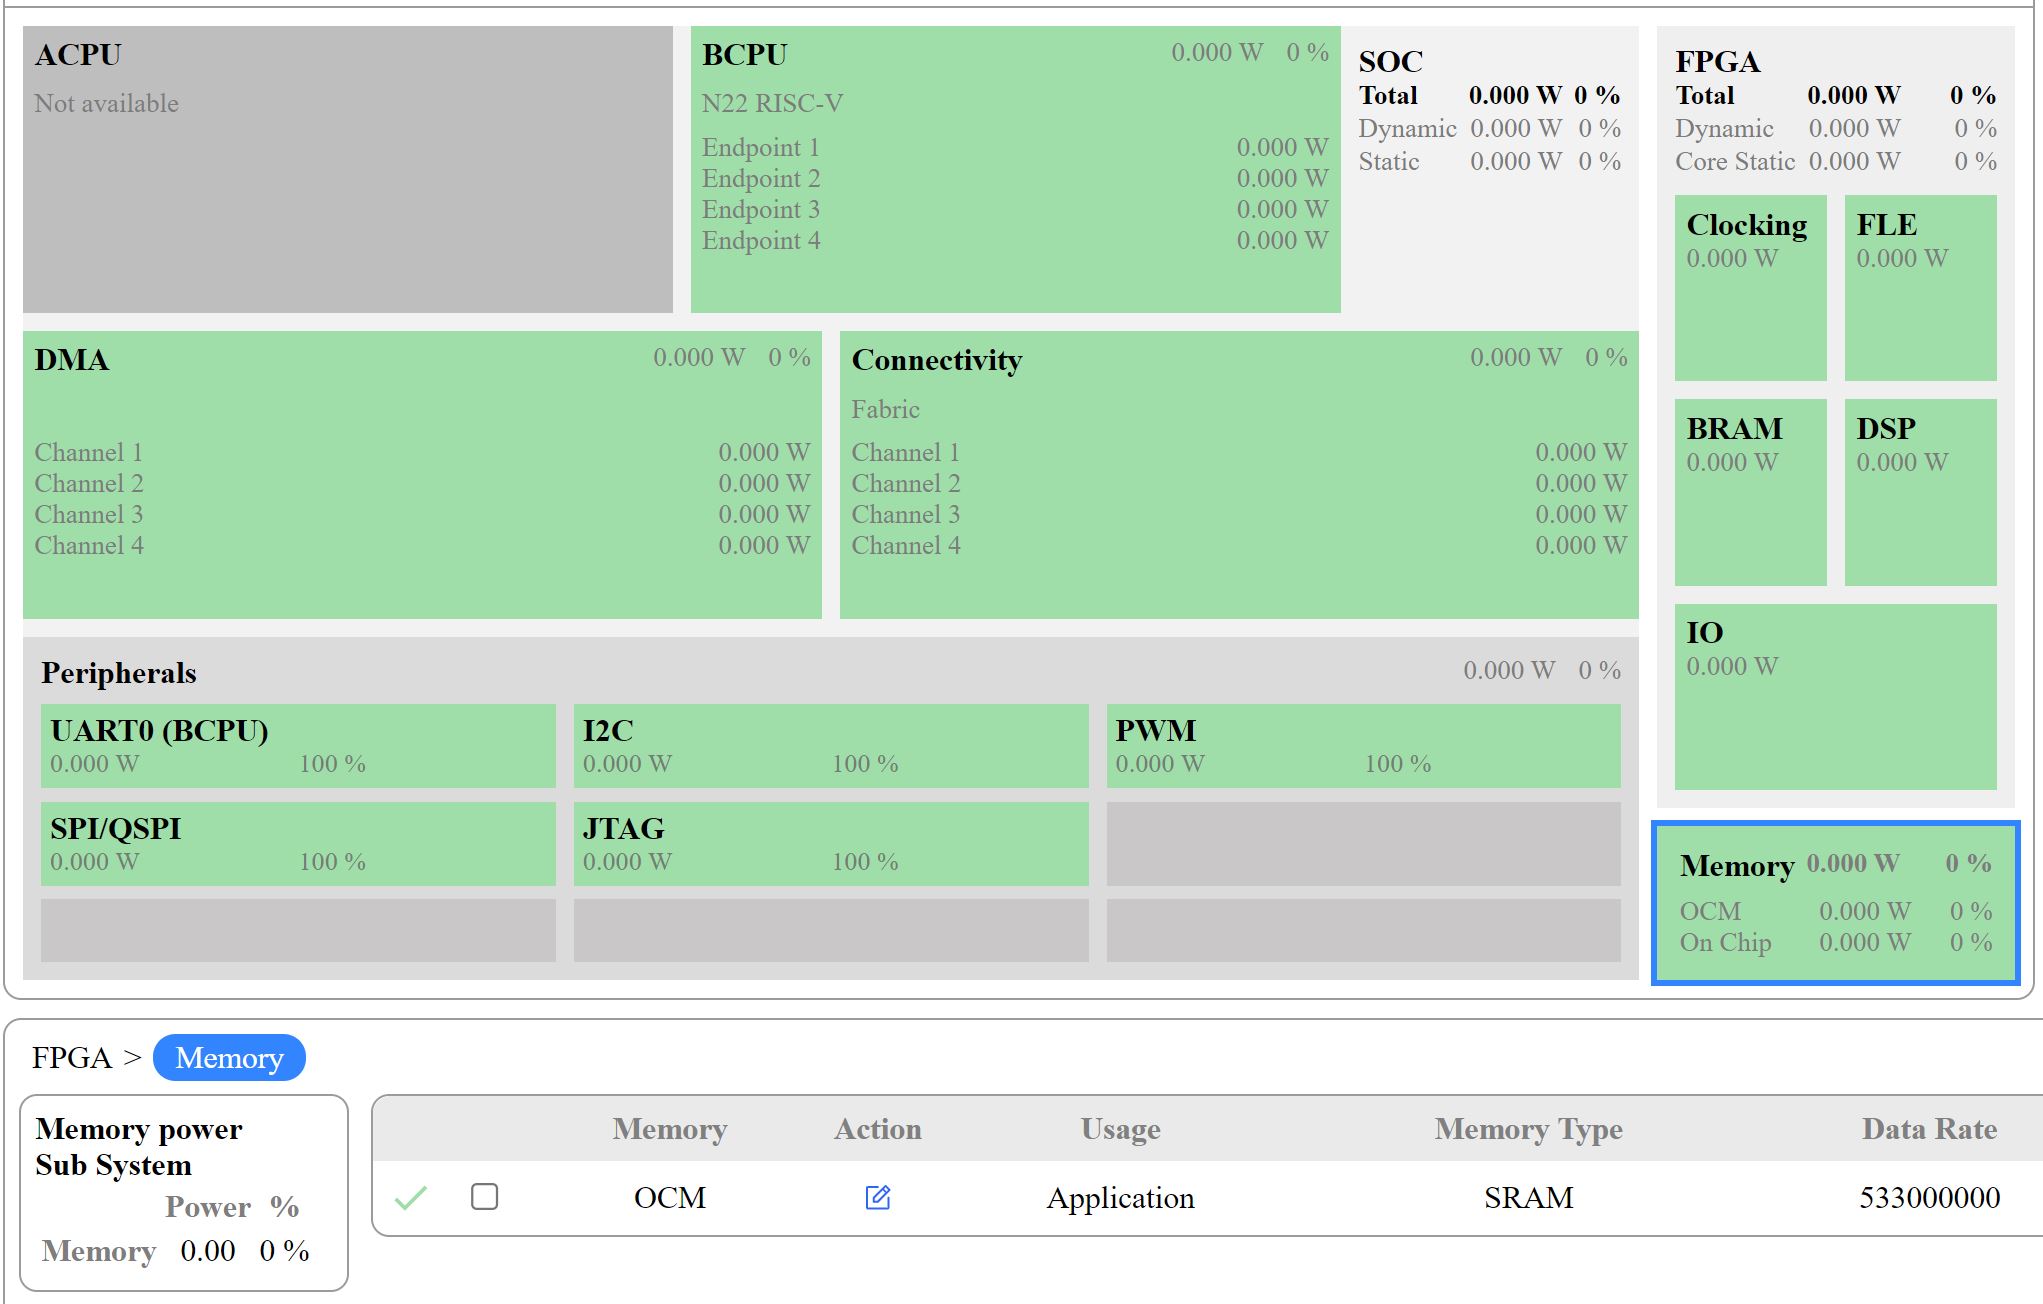Open the PWM peripheral tile
The image size is (2043, 1304).
[x=1363, y=746]
